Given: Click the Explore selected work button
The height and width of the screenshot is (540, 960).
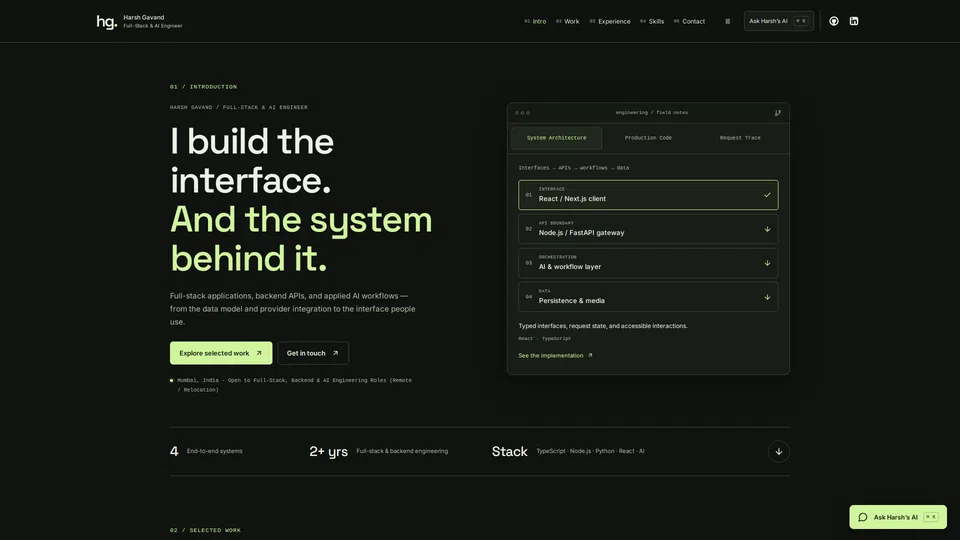Looking at the screenshot, I should (221, 353).
